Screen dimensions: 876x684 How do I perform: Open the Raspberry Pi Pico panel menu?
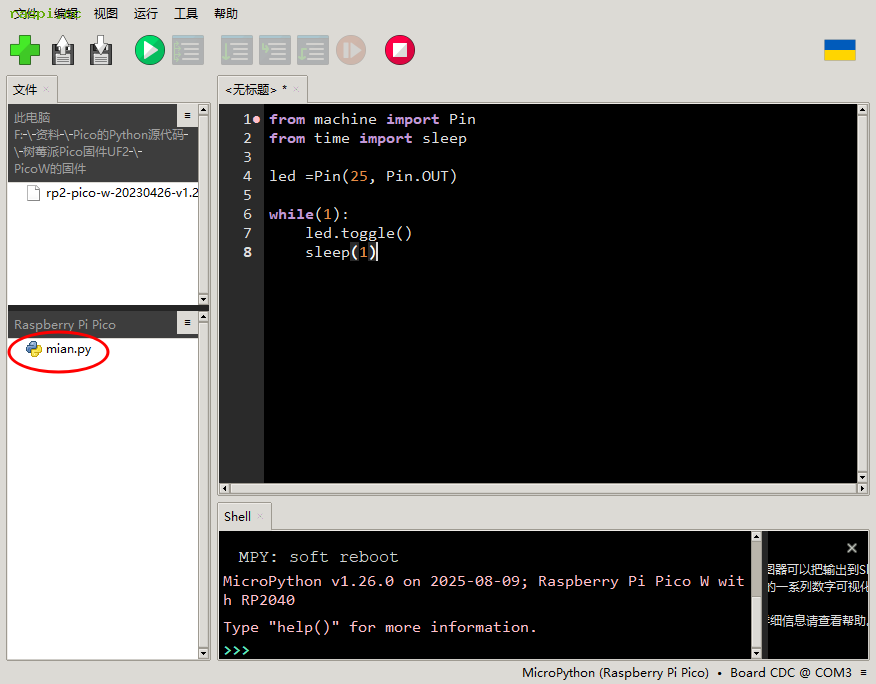(187, 323)
